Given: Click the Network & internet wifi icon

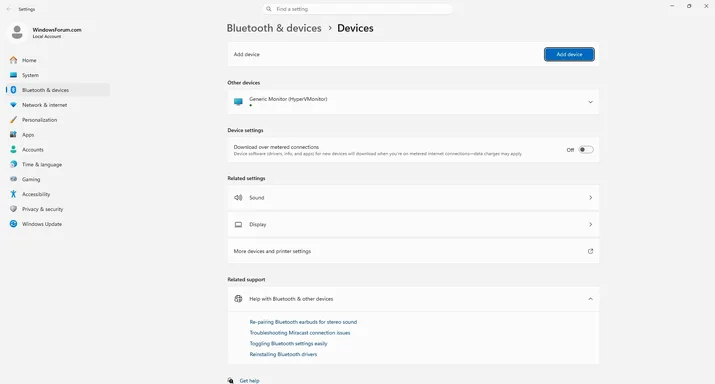Looking at the screenshot, I should (x=13, y=105).
